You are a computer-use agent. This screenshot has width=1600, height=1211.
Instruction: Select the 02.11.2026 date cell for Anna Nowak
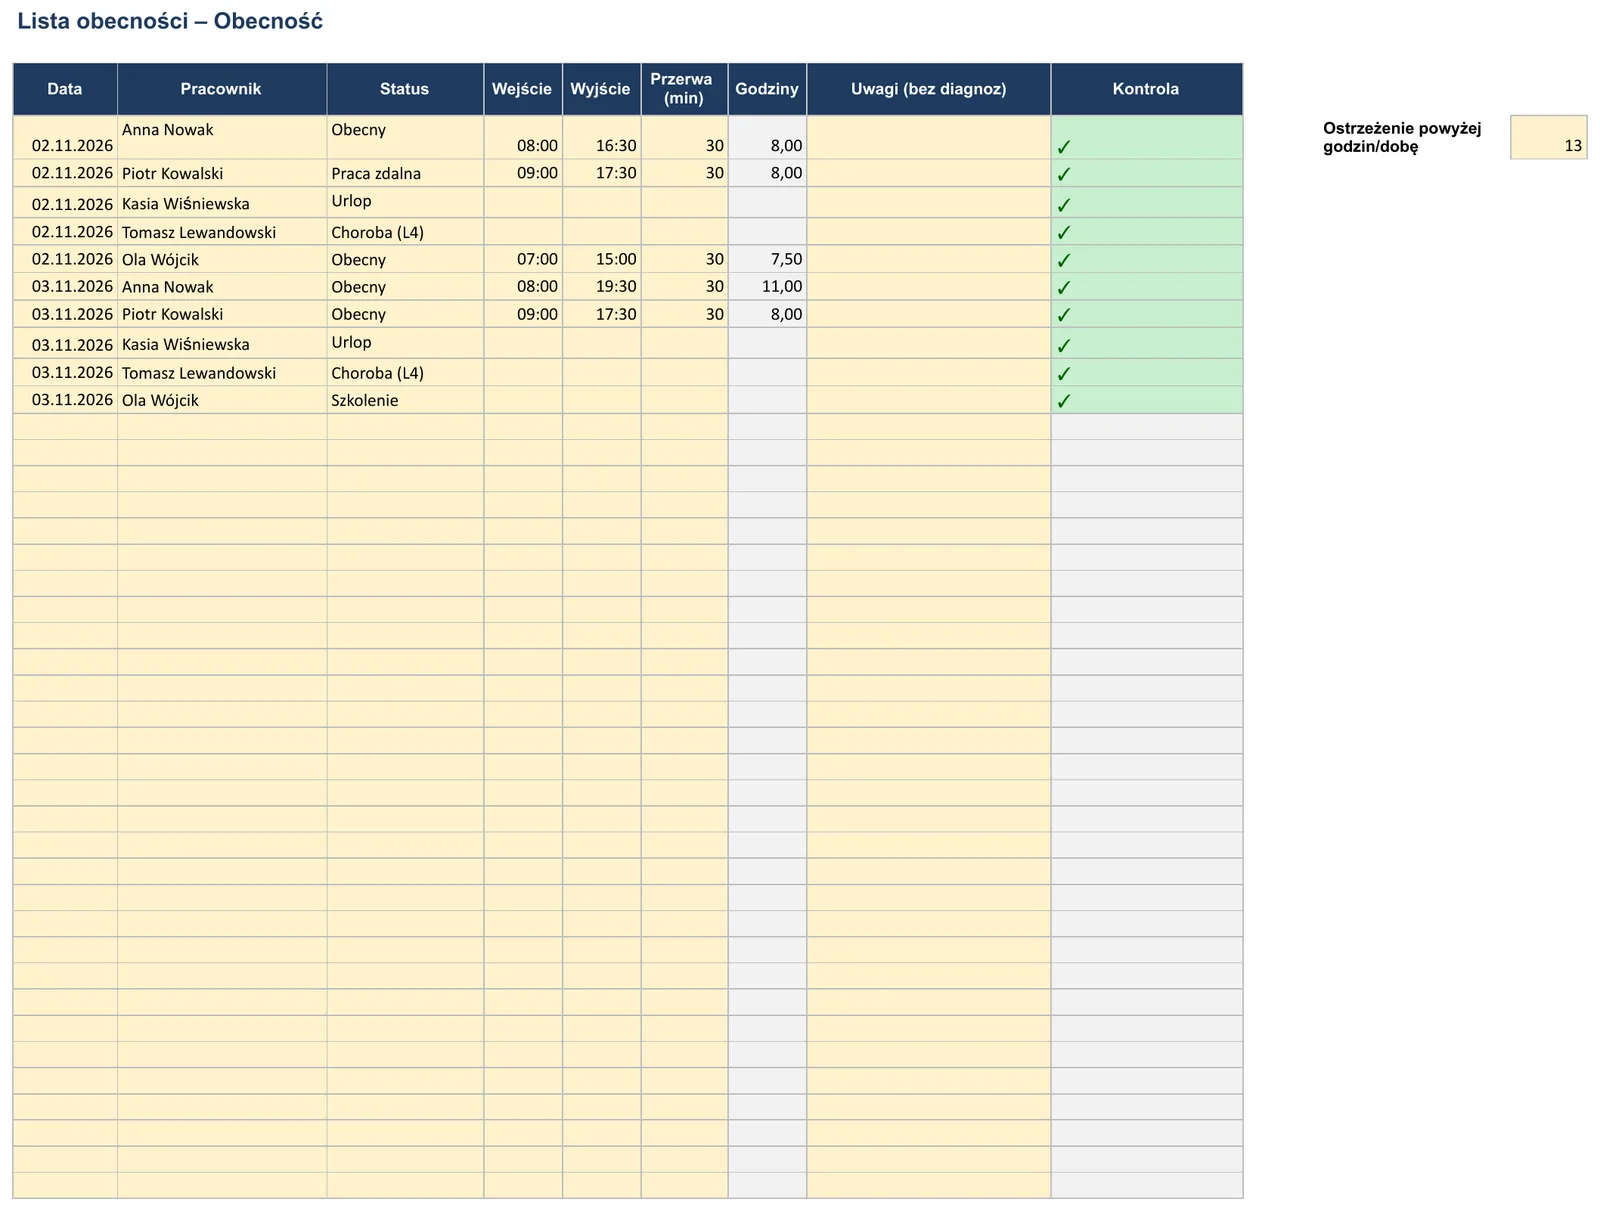(65, 138)
